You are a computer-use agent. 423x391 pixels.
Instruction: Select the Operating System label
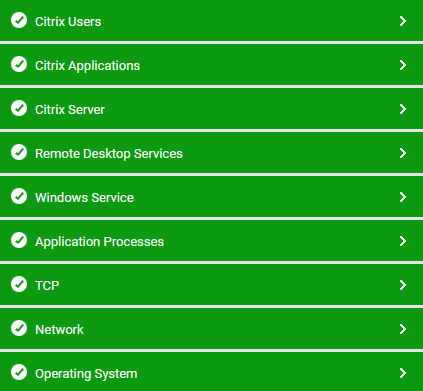pos(86,374)
